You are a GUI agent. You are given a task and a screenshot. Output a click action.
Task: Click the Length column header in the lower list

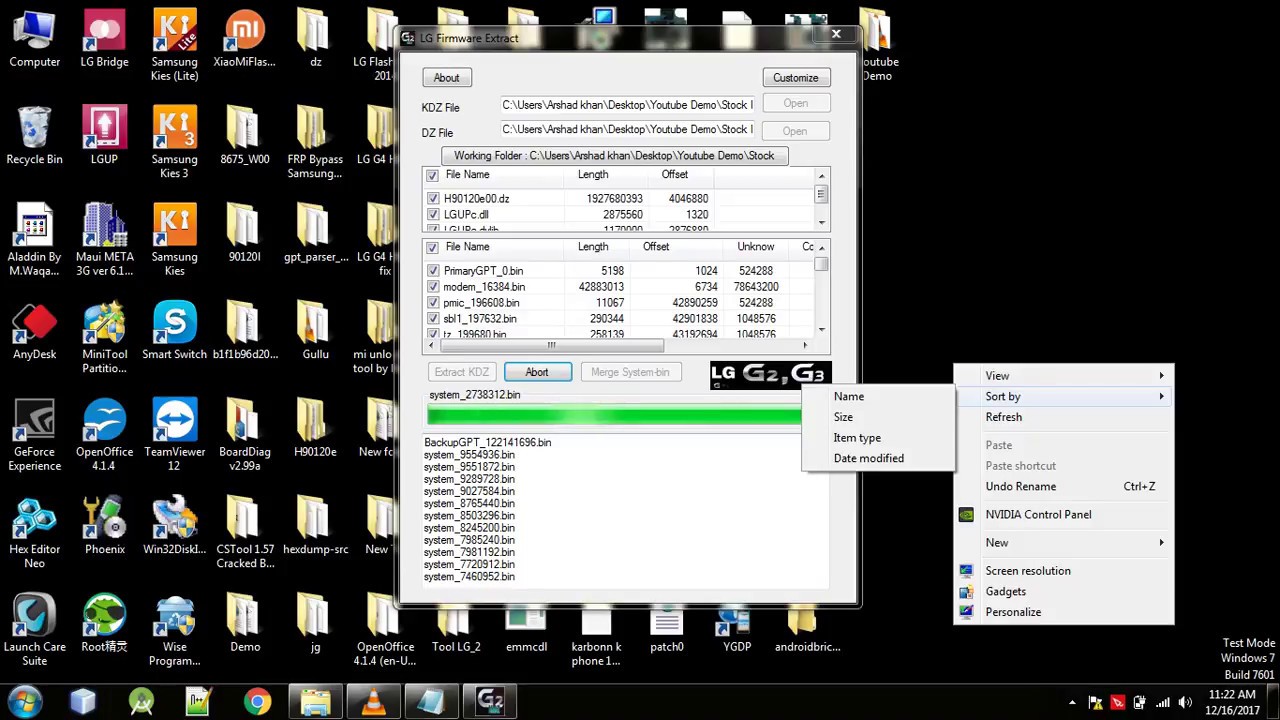pyautogui.click(x=593, y=247)
